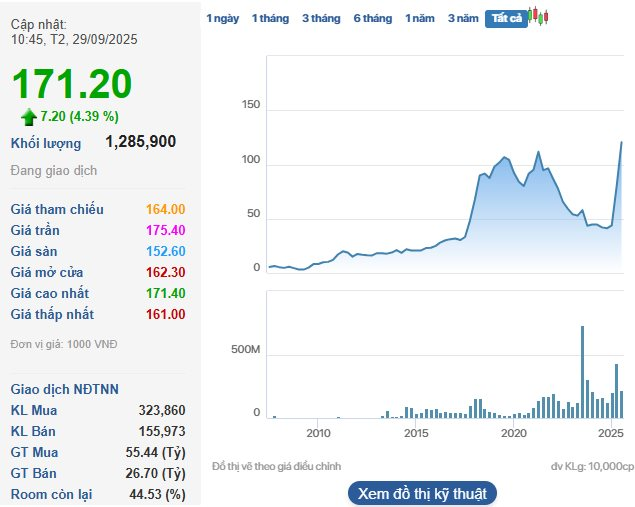Select the 1 tháng chart range
Viewport: 635px width, 507px height.
(269, 19)
